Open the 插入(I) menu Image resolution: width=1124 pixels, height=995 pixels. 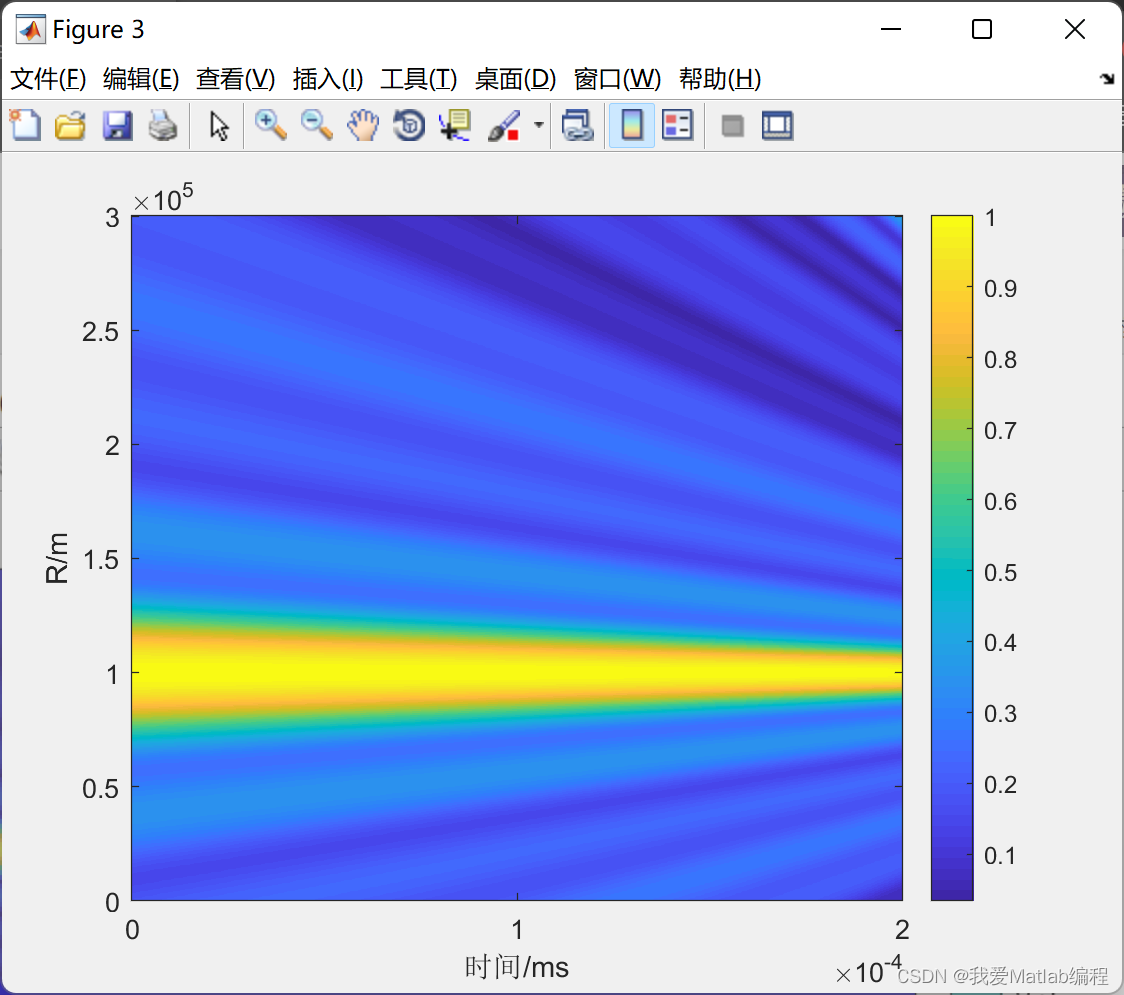[x=328, y=79]
